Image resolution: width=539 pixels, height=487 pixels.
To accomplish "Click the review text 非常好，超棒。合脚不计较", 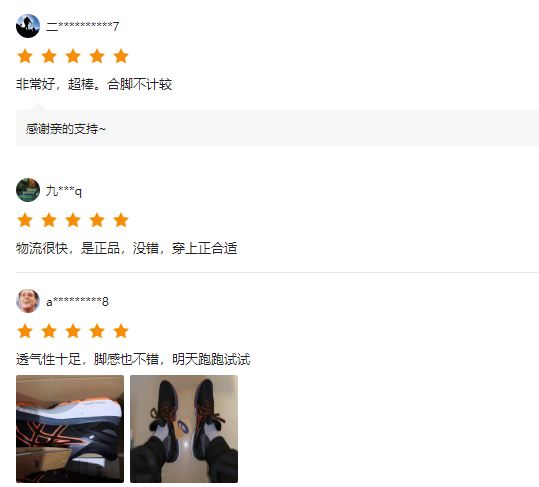I will tap(94, 84).
